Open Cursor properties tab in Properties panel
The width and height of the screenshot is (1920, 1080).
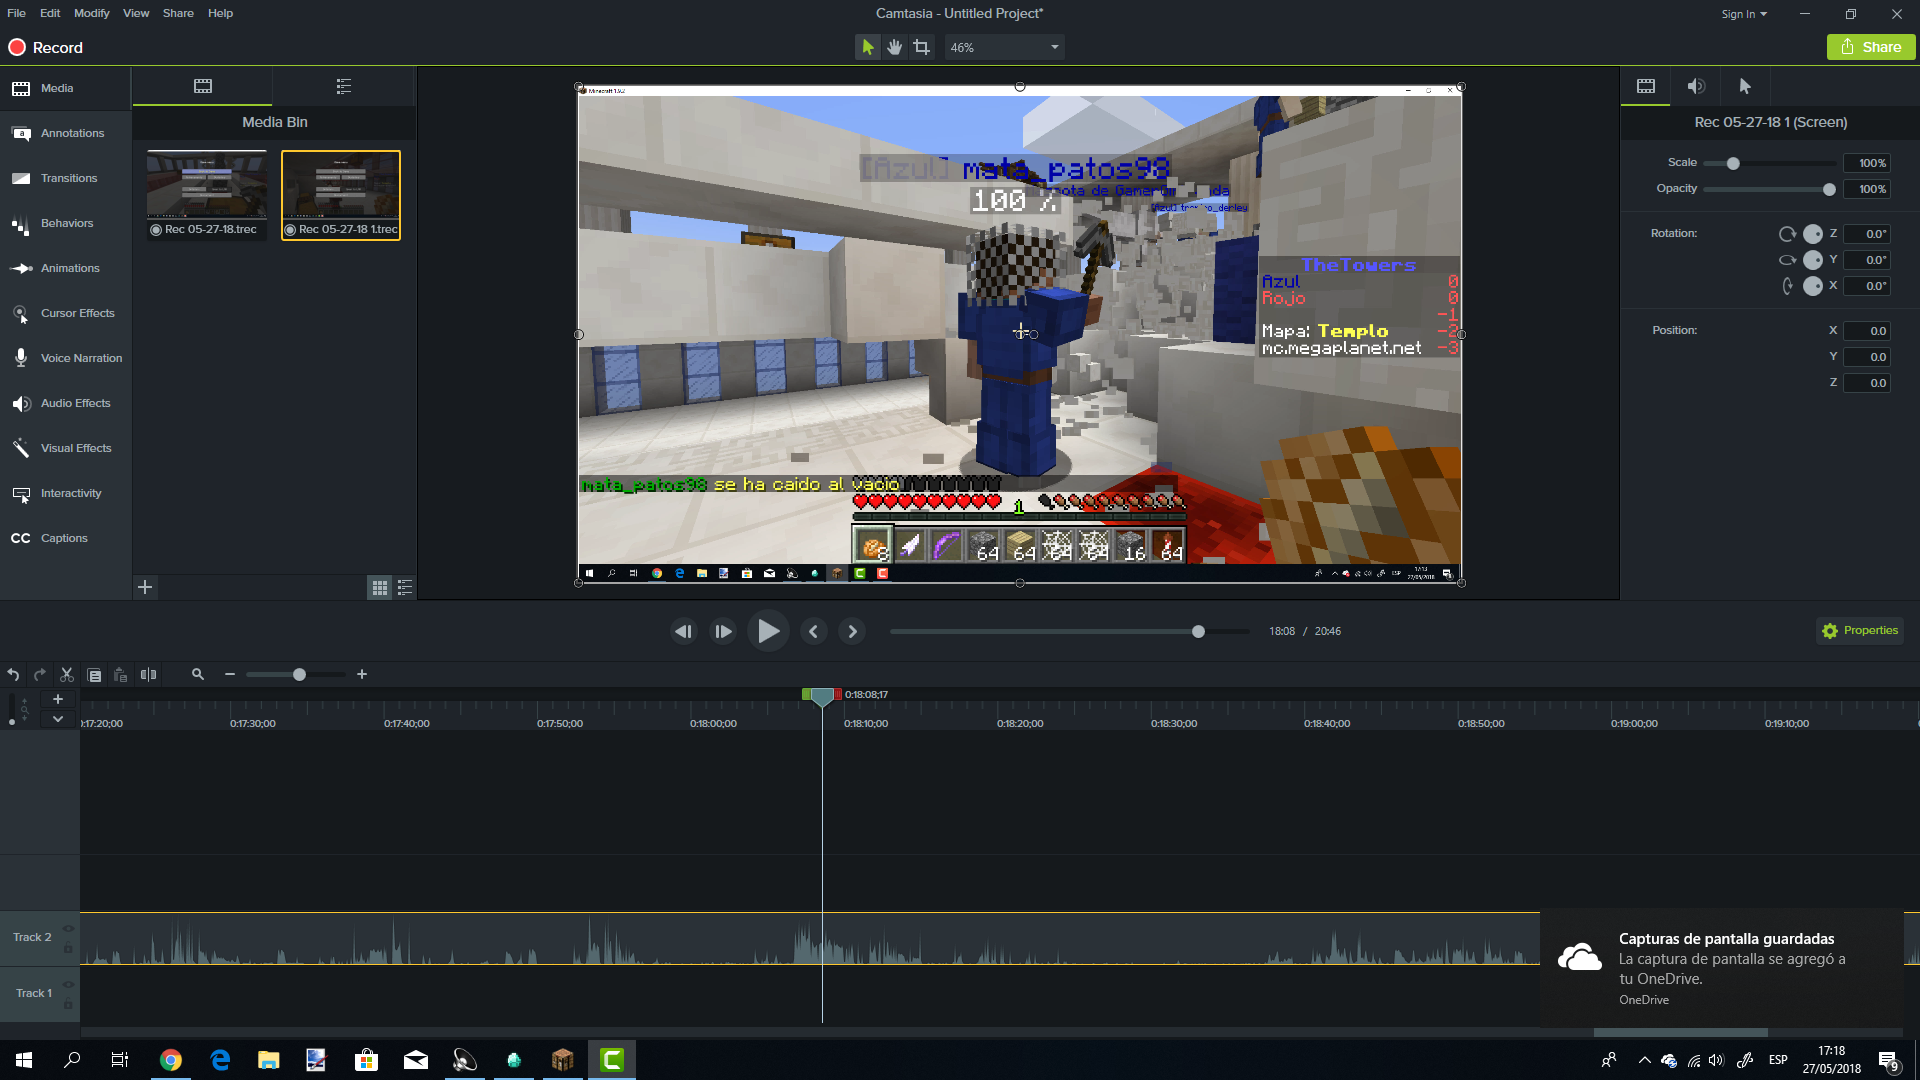point(1745,86)
